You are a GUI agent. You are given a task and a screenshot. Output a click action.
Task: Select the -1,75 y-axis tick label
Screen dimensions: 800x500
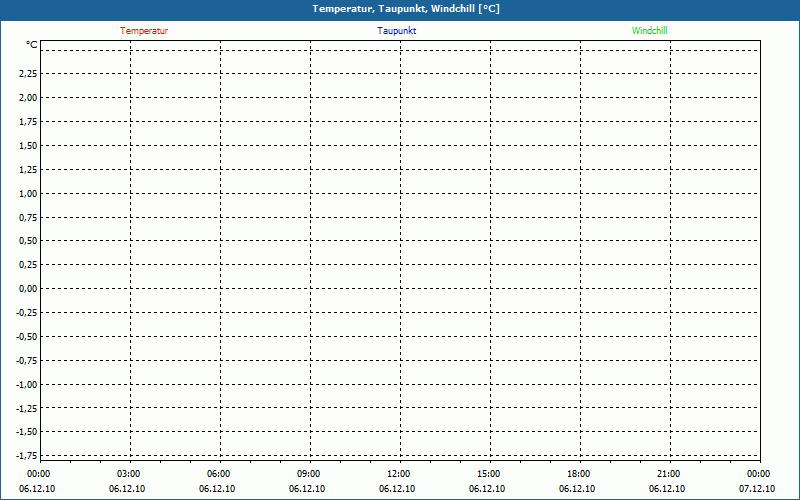(x=25, y=432)
